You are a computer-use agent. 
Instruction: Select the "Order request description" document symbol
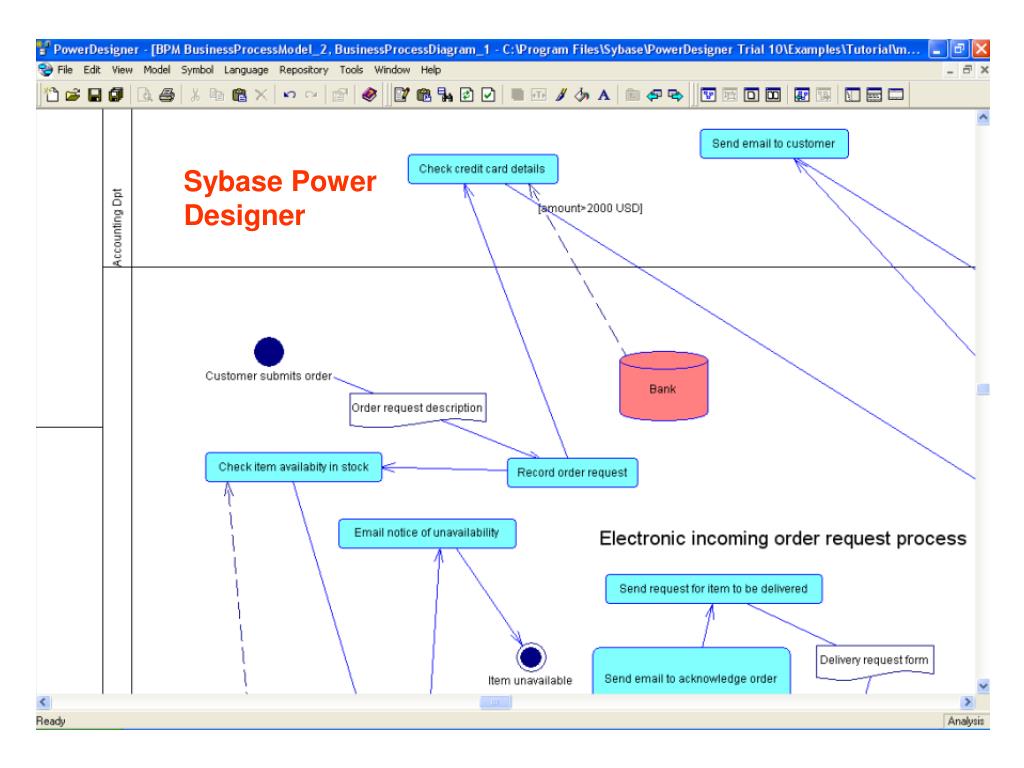coord(418,409)
